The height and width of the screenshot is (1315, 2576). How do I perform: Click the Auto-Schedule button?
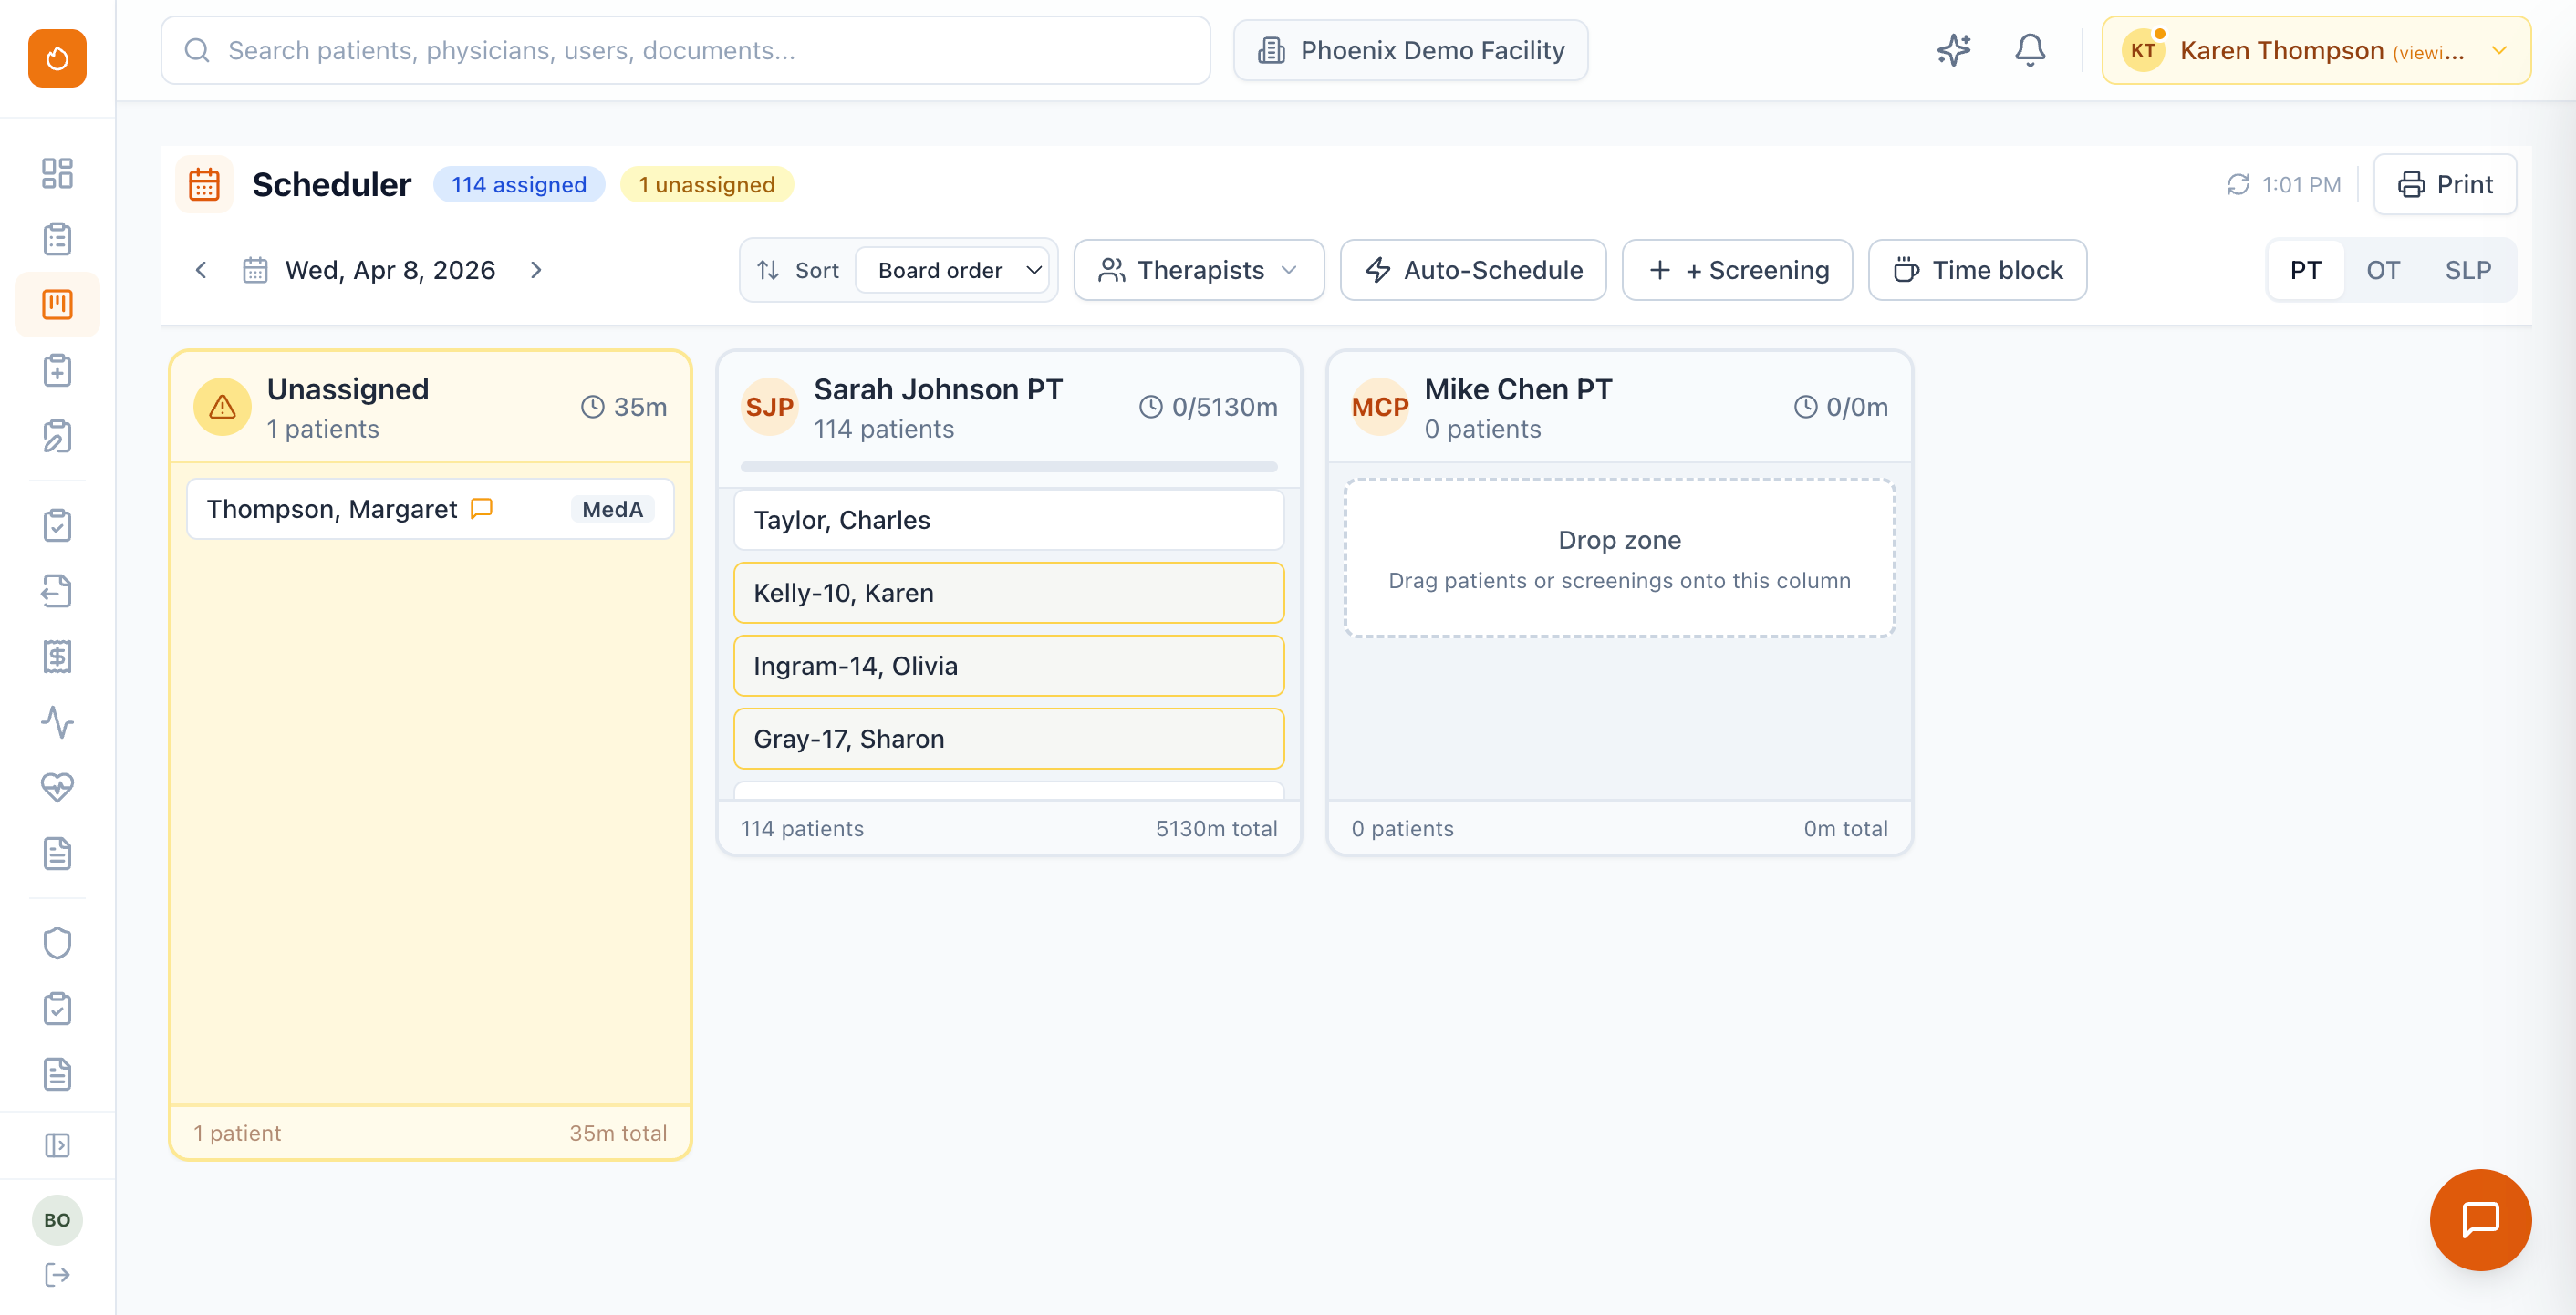(x=1473, y=270)
